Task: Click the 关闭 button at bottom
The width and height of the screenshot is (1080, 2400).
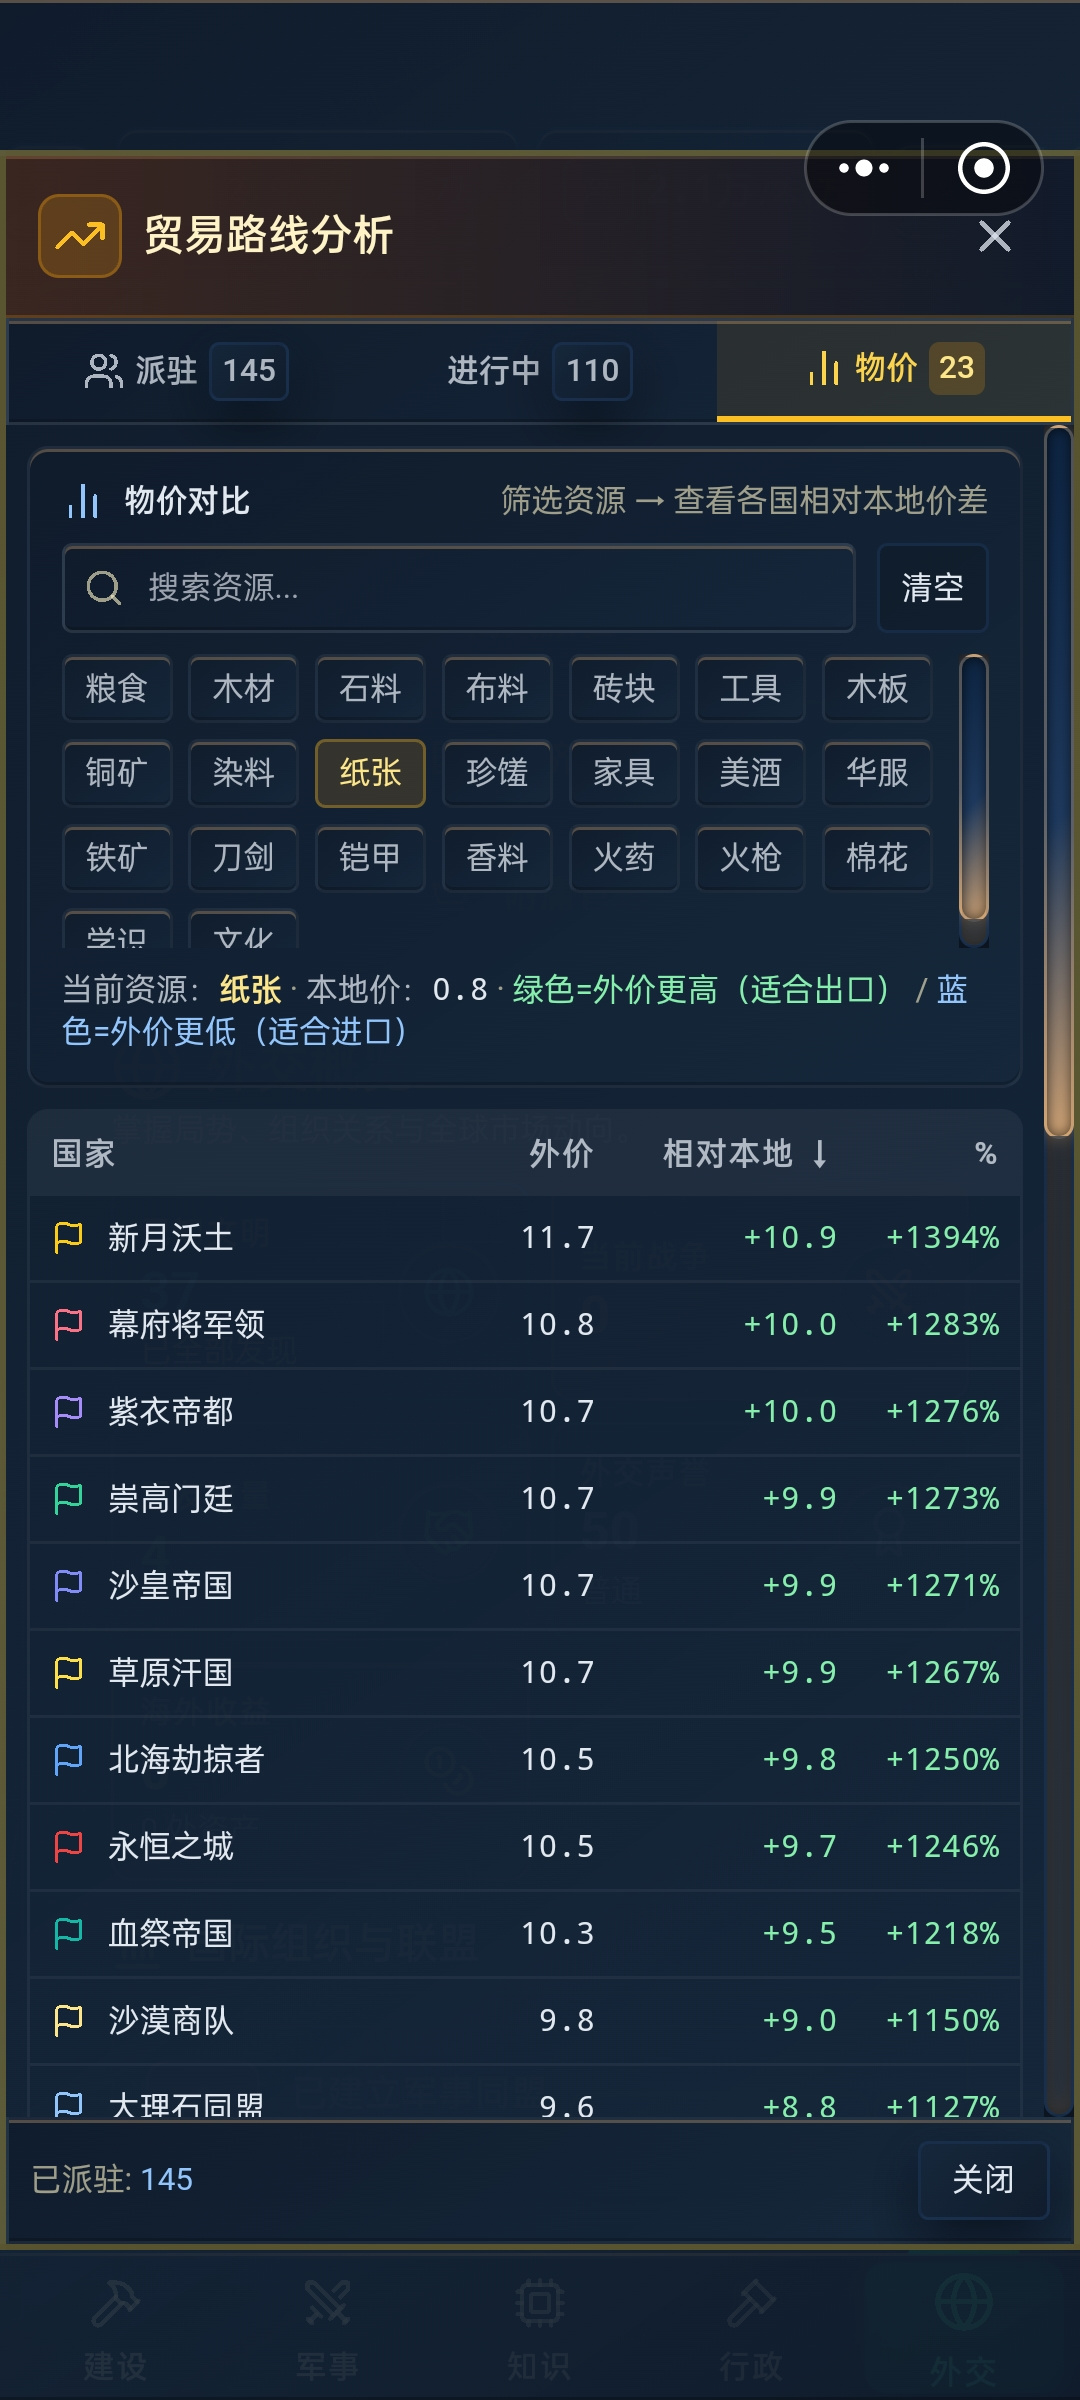Action: coord(983,2180)
